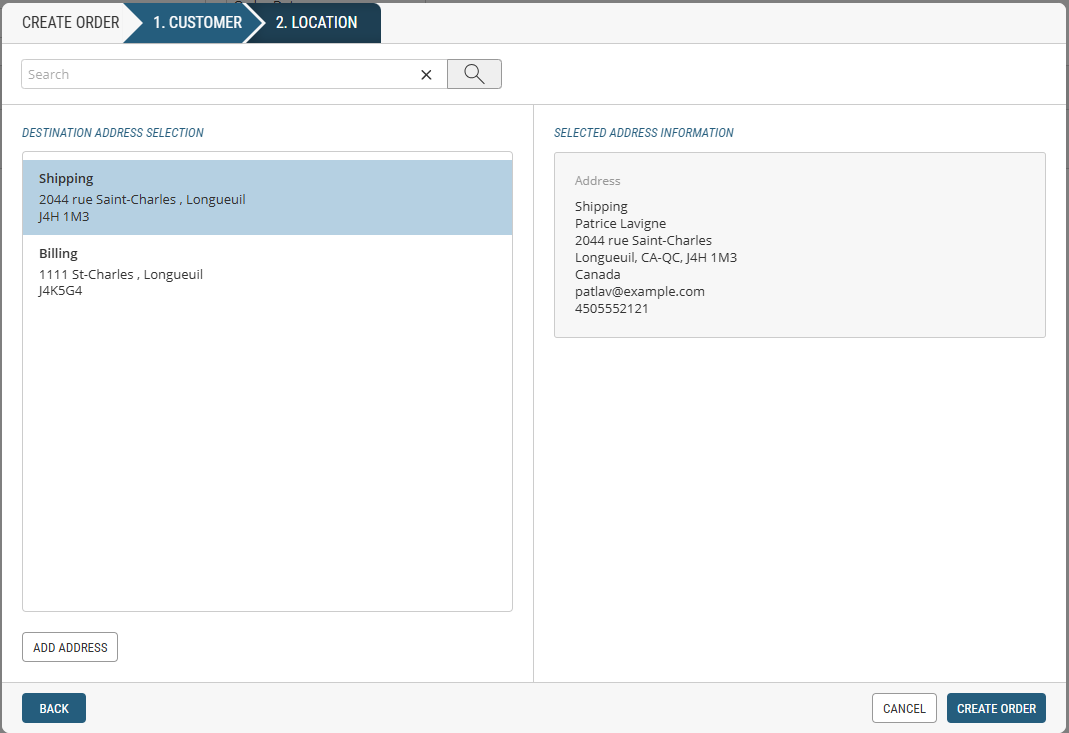The width and height of the screenshot is (1069, 733).
Task: Click the grey Address label in details panel
Action: pos(598,181)
